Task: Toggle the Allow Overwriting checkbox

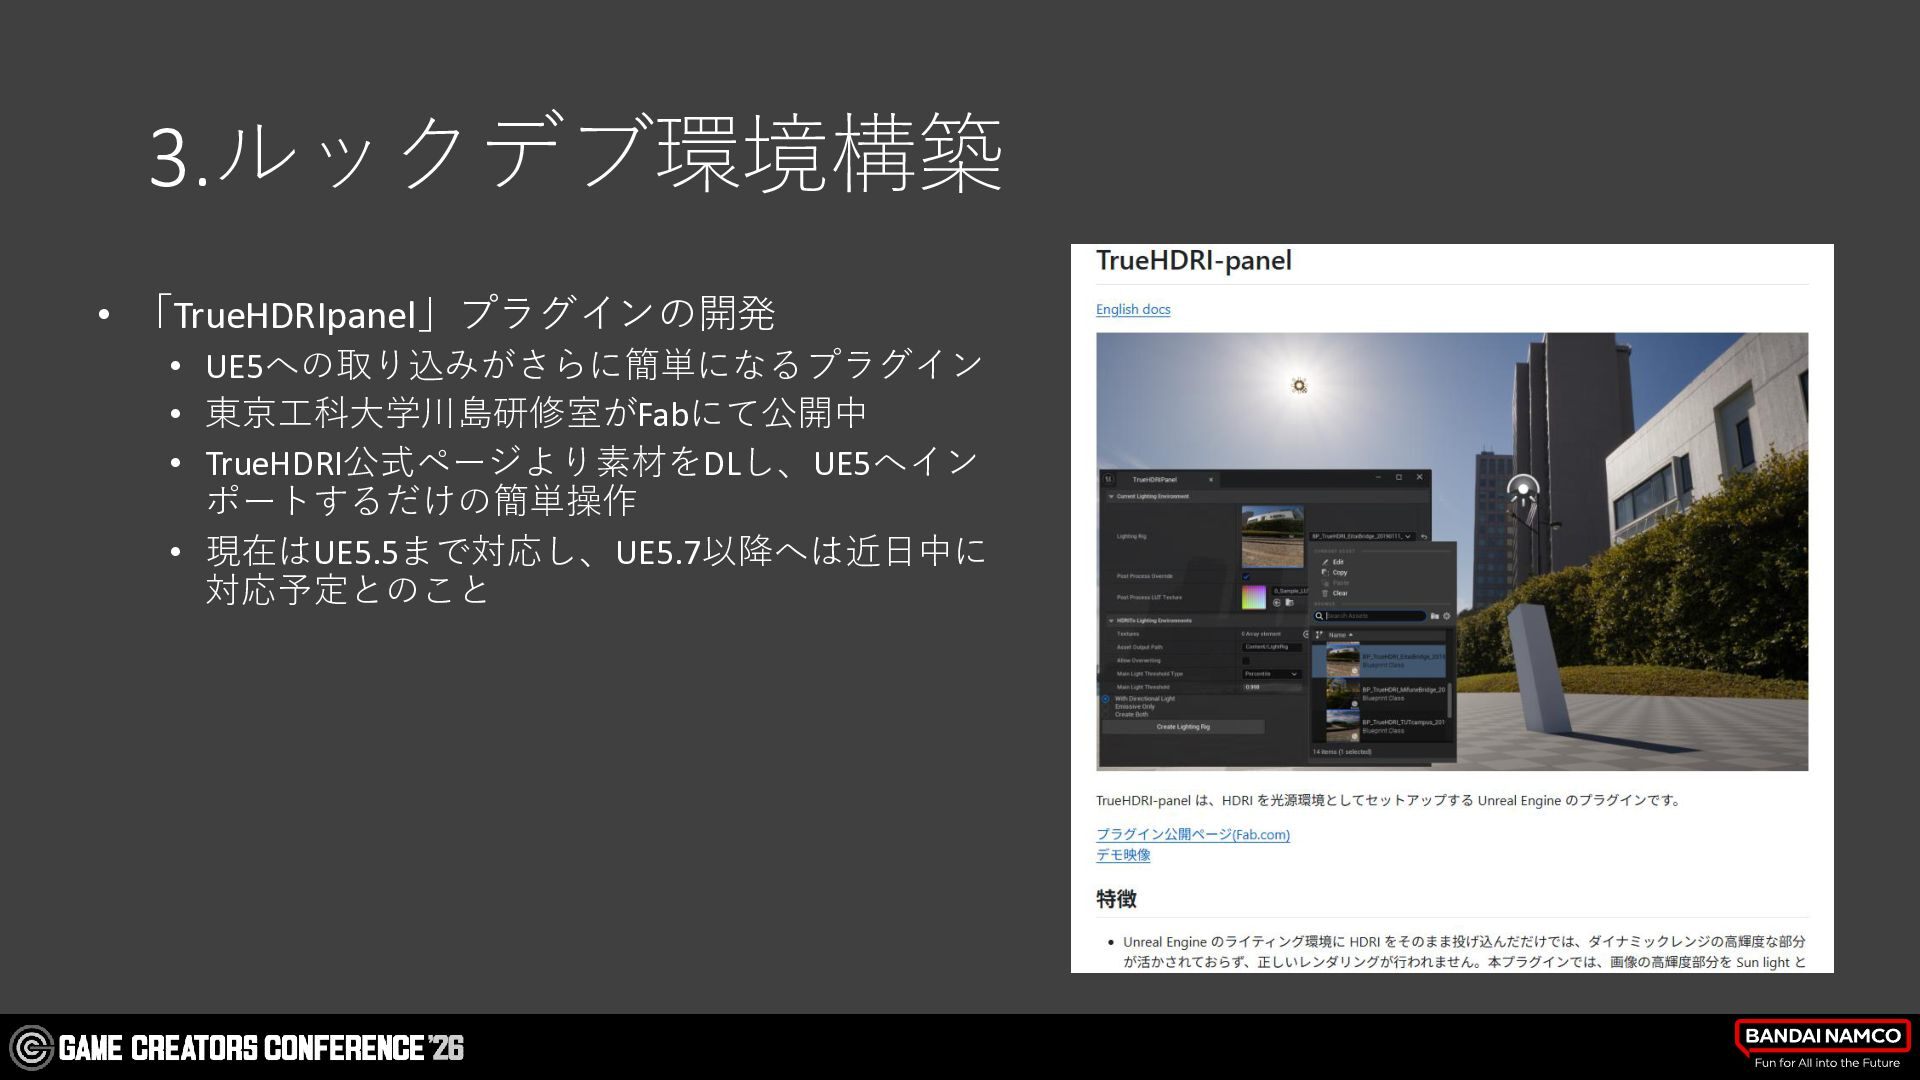Action: coord(1246,661)
